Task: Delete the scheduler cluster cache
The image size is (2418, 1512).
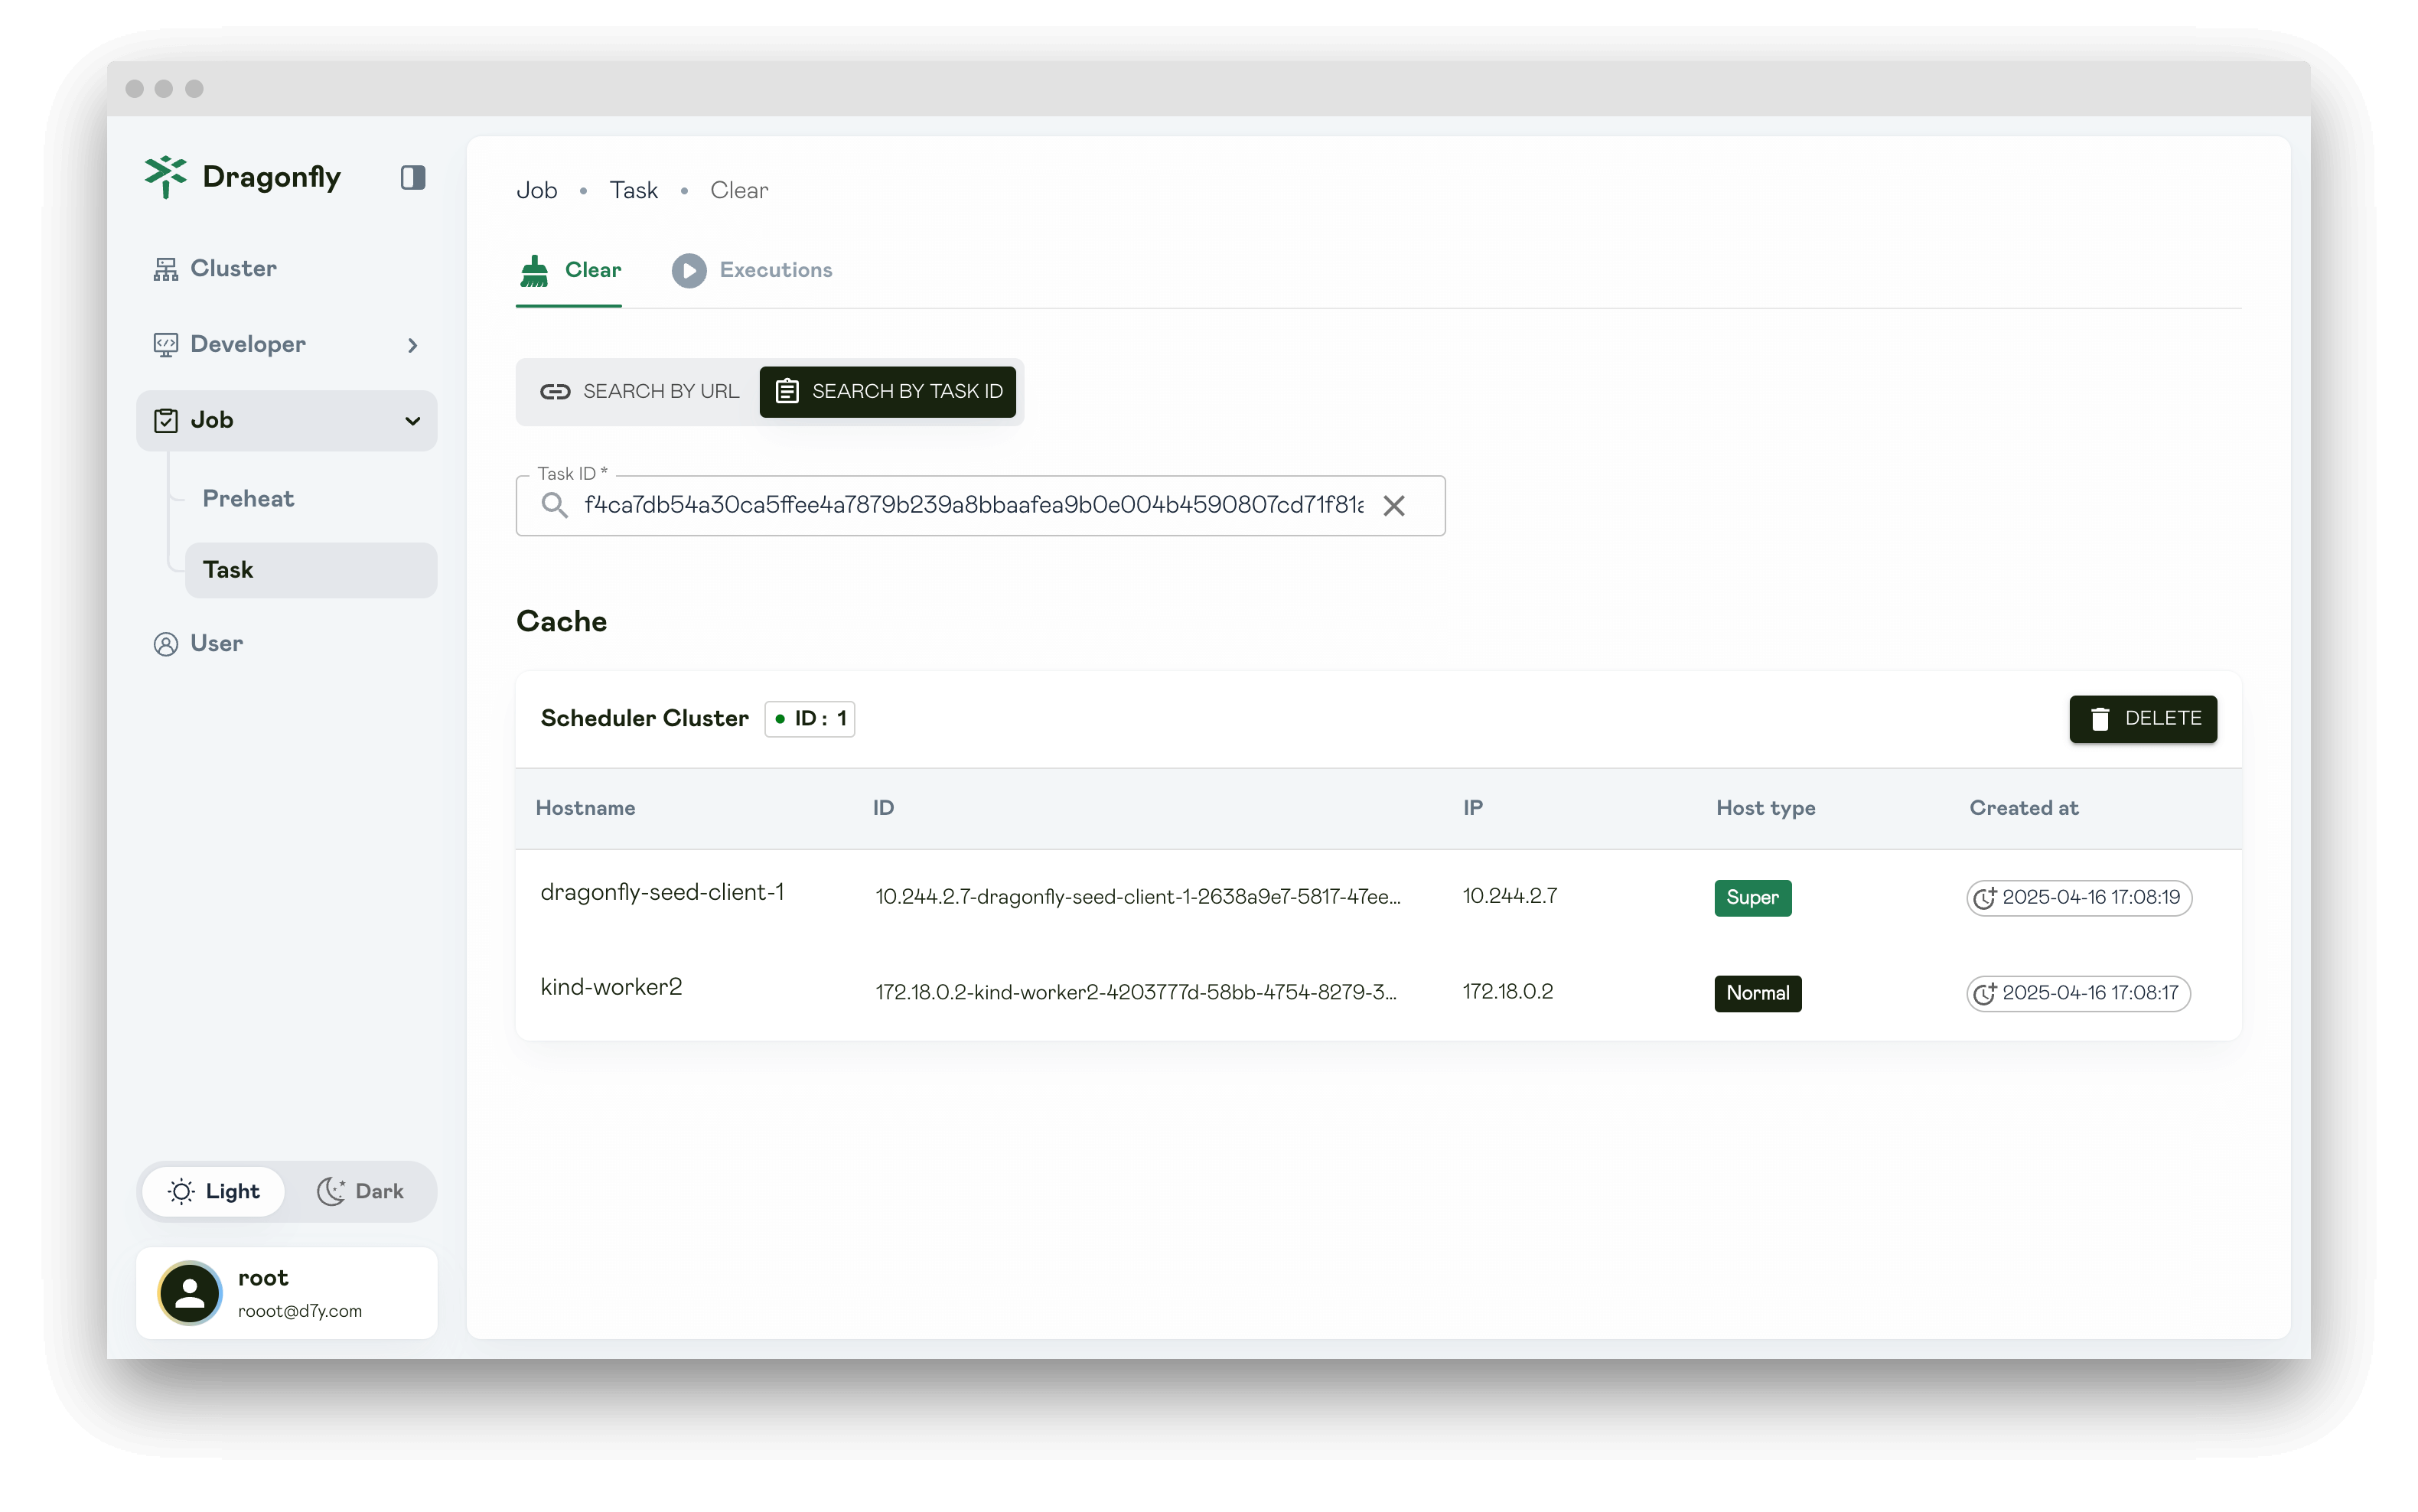Action: pos(2143,719)
